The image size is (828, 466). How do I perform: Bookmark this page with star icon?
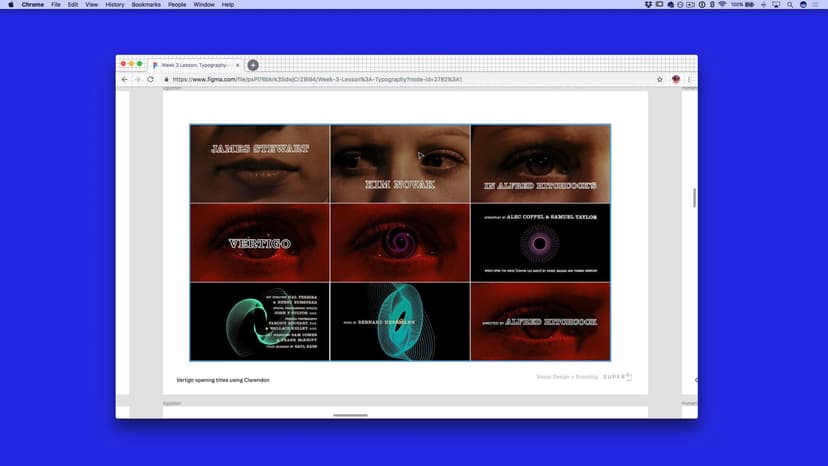pos(660,79)
